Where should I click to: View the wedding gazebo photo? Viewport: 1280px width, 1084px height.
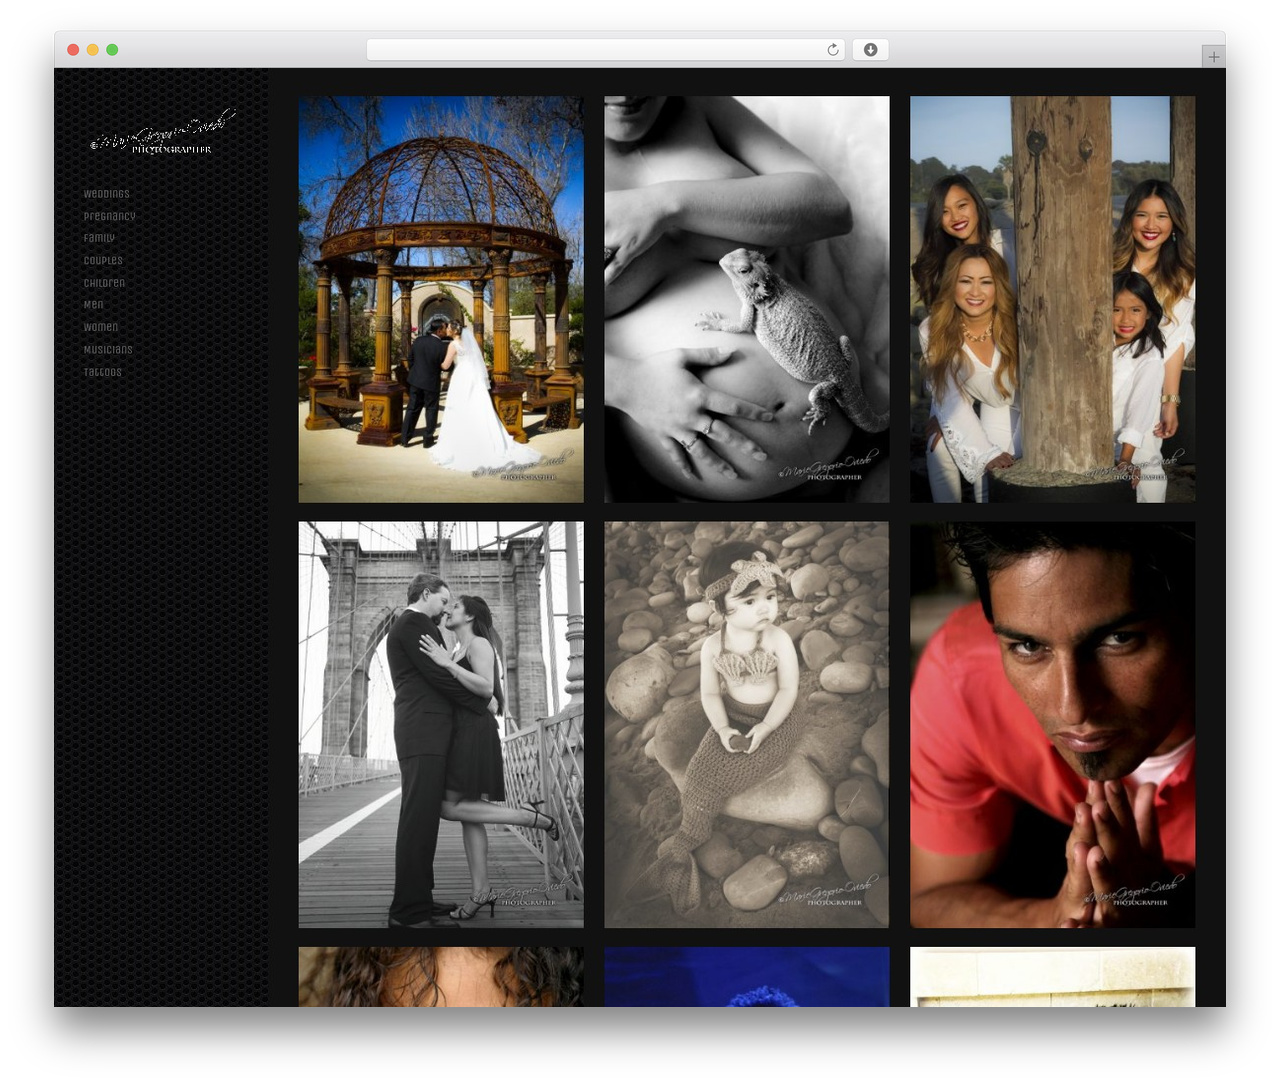point(441,299)
